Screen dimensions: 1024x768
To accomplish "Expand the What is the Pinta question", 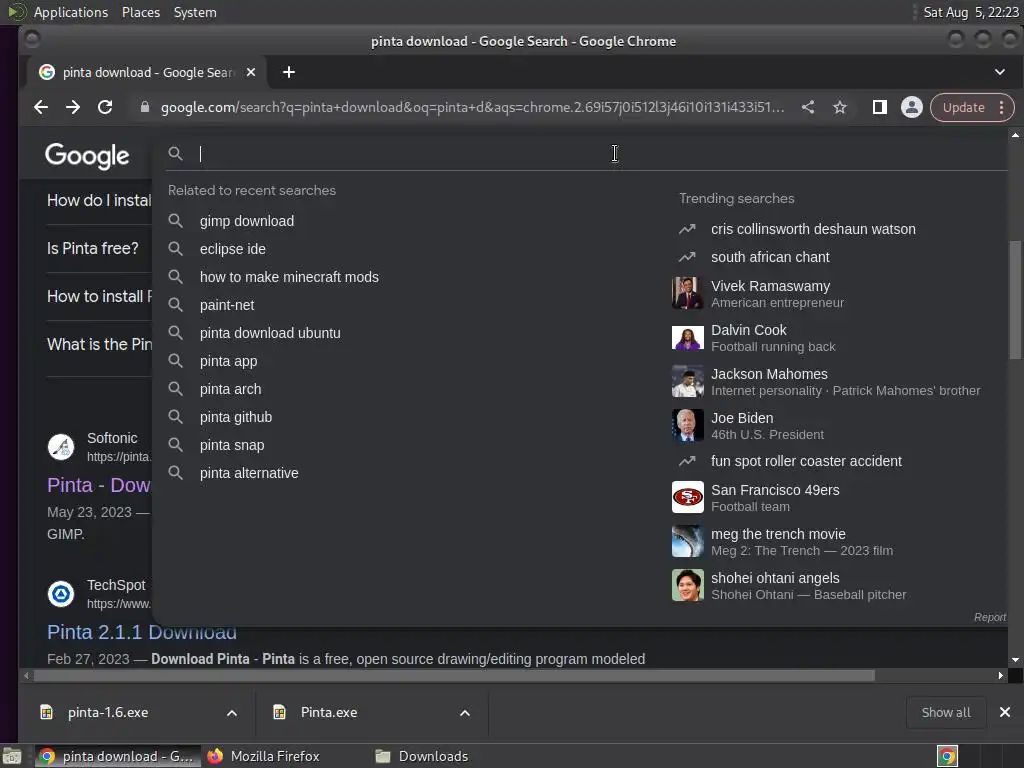I will [x=99, y=344].
